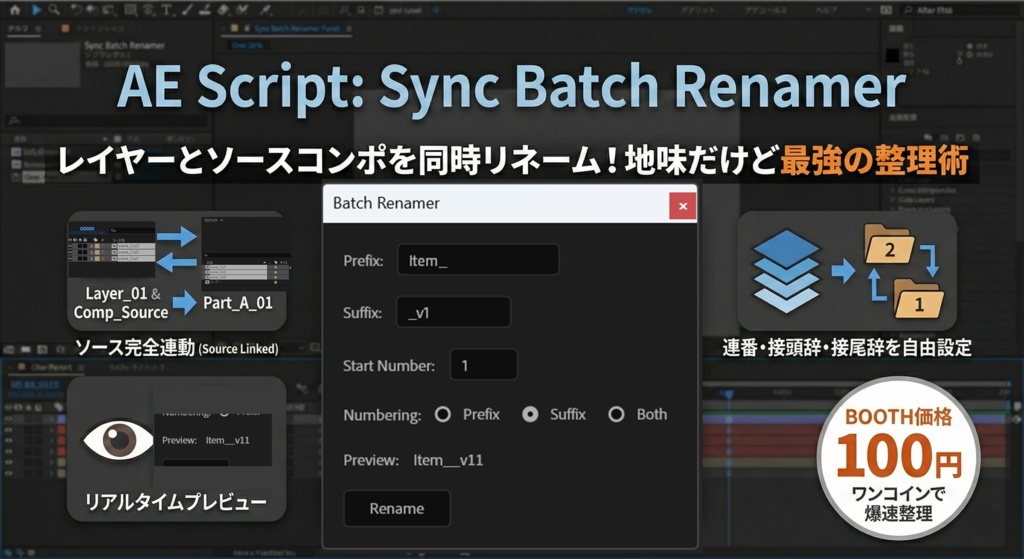
Task: Select the Selection arrow tool
Action: (37, 10)
